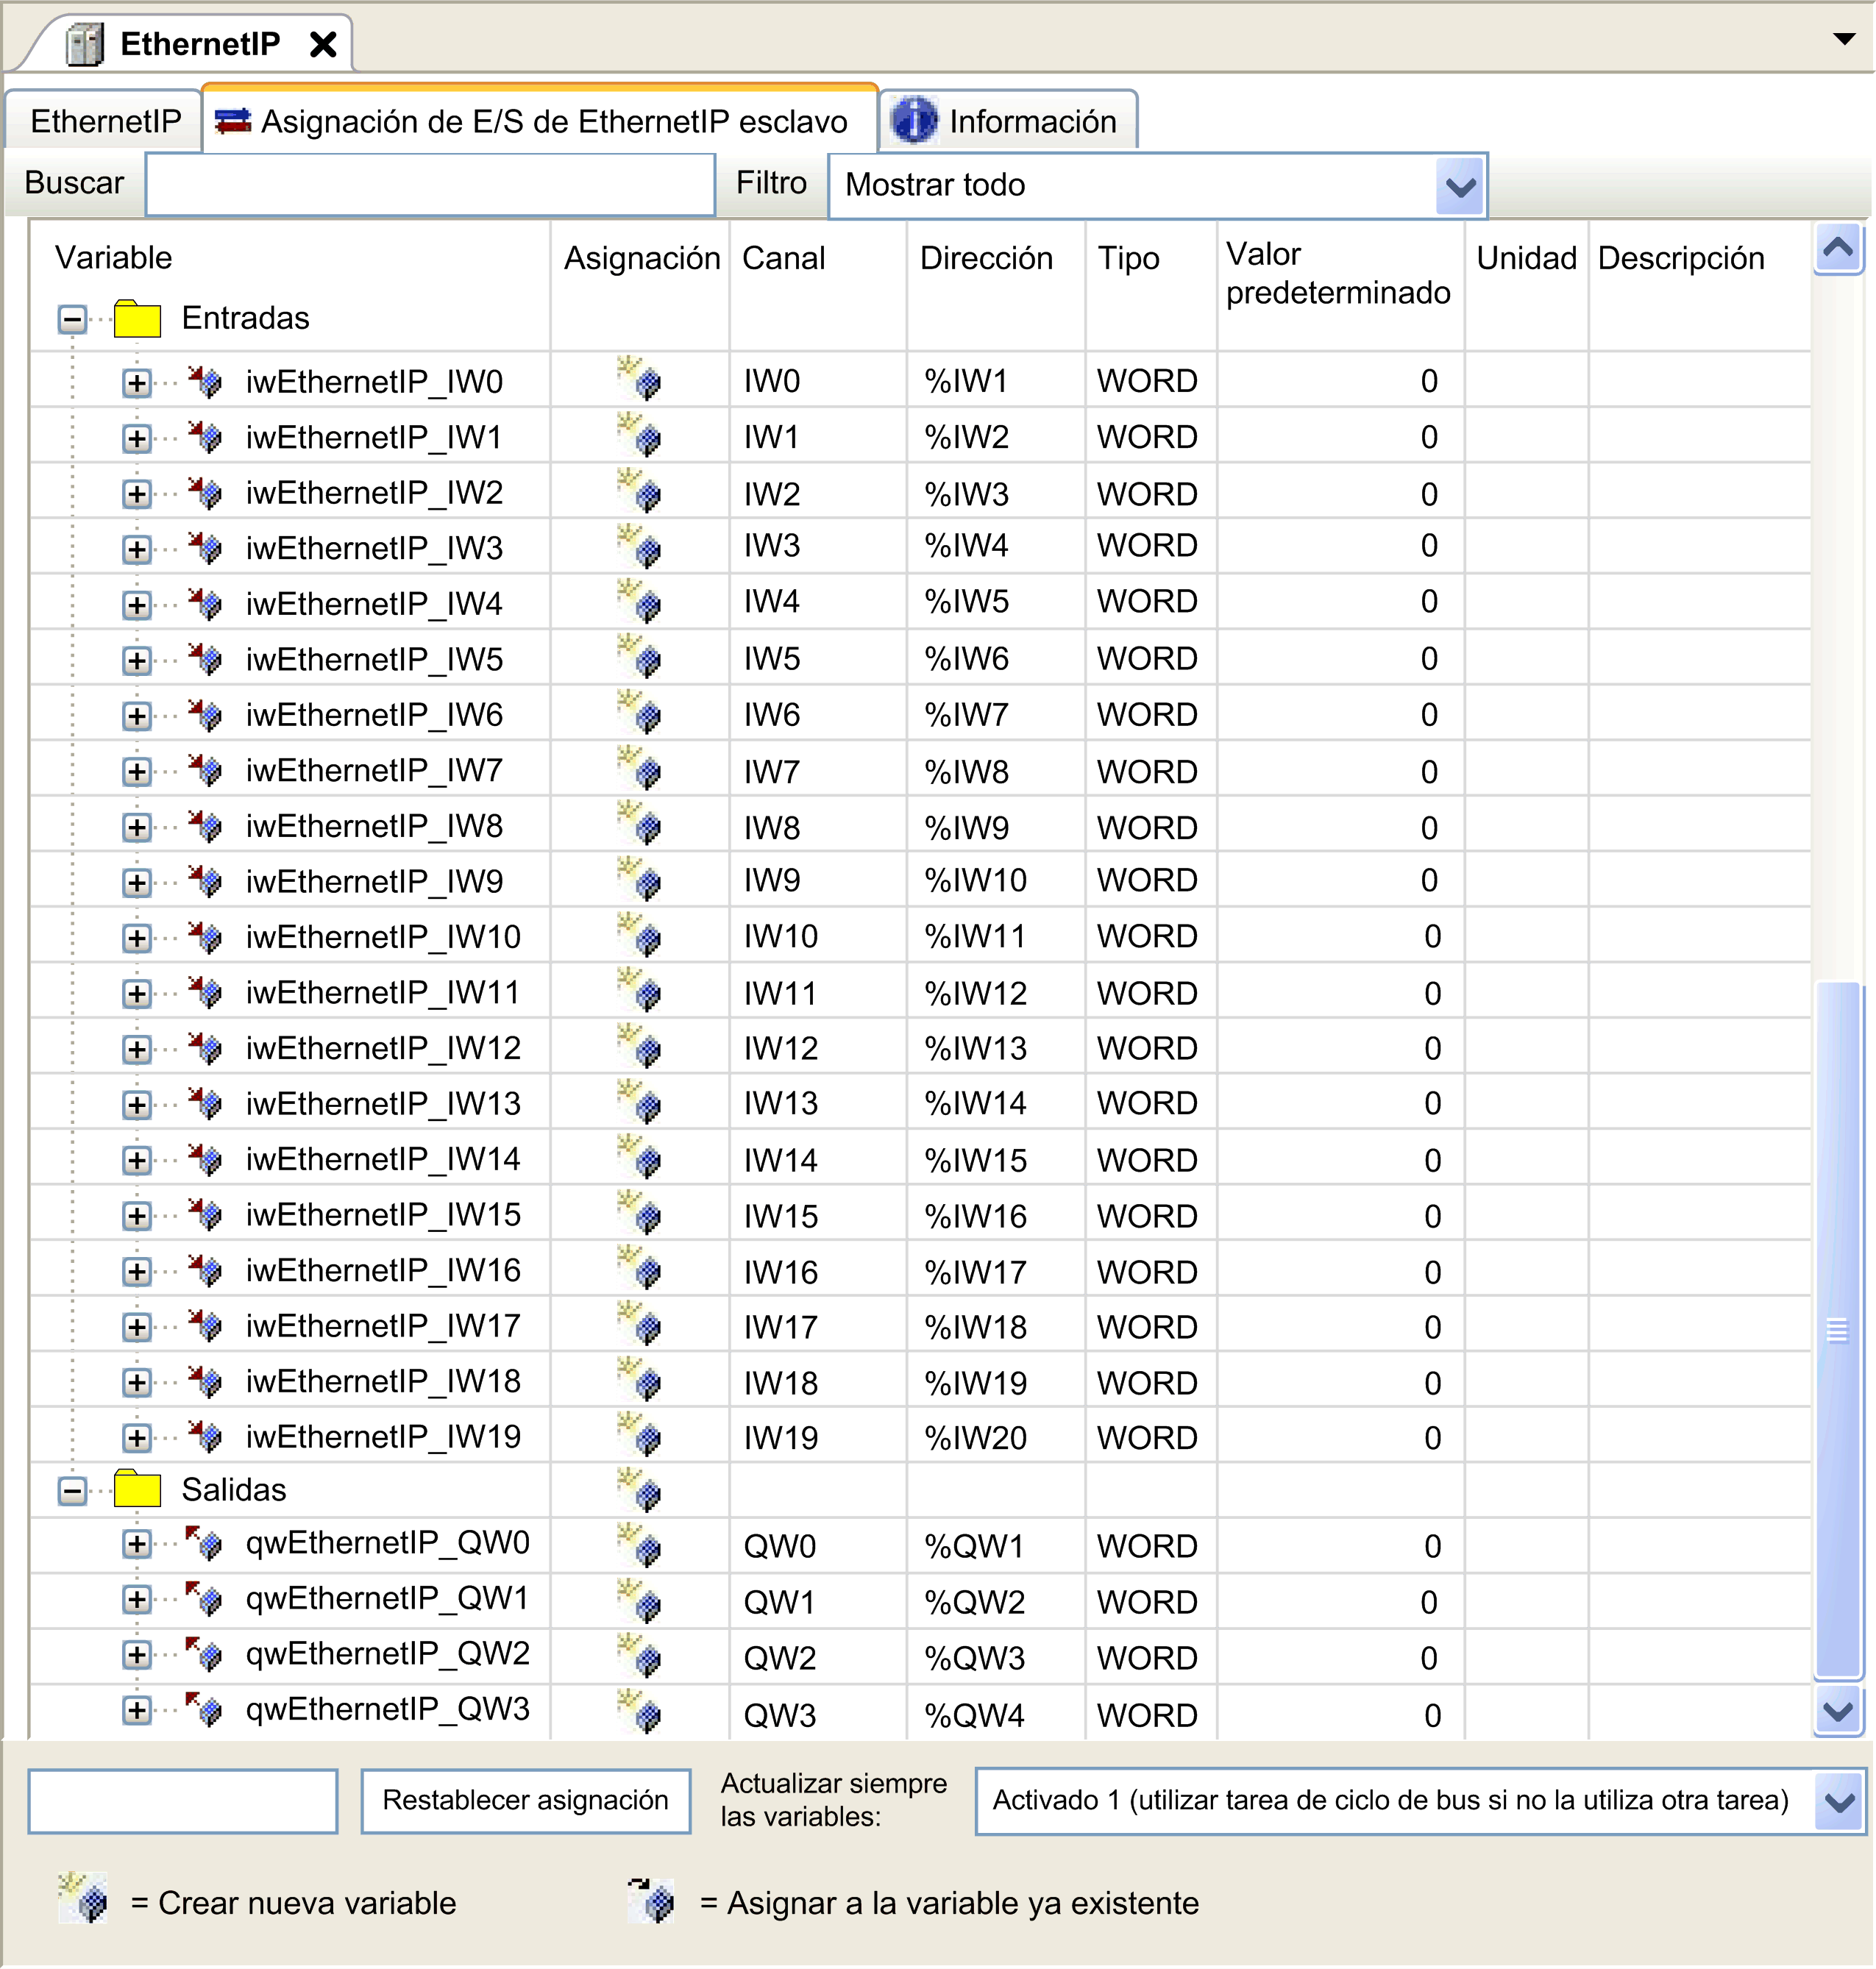Expand the qwEthernetIP_QW1 variable node
The width and height of the screenshot is (1876, 1969).
tap(137, 1599)
